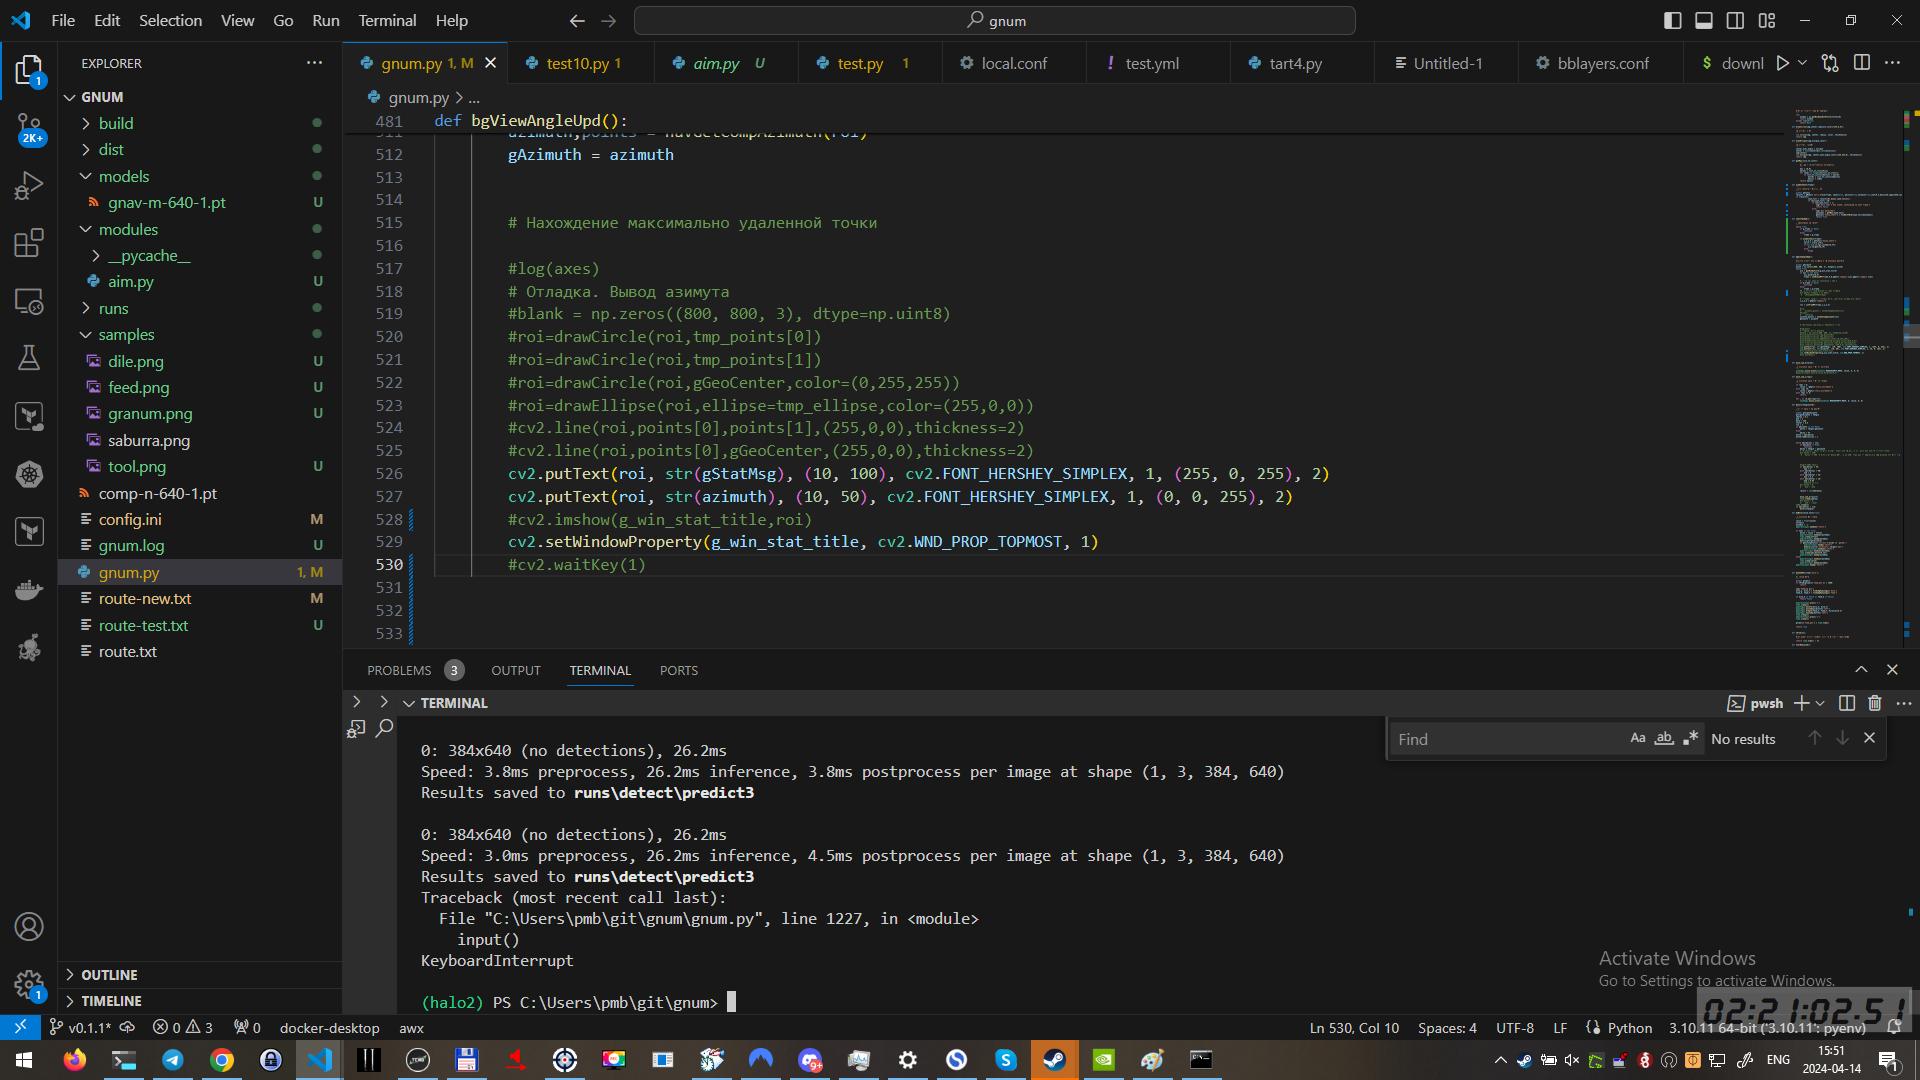The width and height of the screenshot is (1920, 1080).
Task: Open the Docker whale view
Action: [x=29, y=590]
